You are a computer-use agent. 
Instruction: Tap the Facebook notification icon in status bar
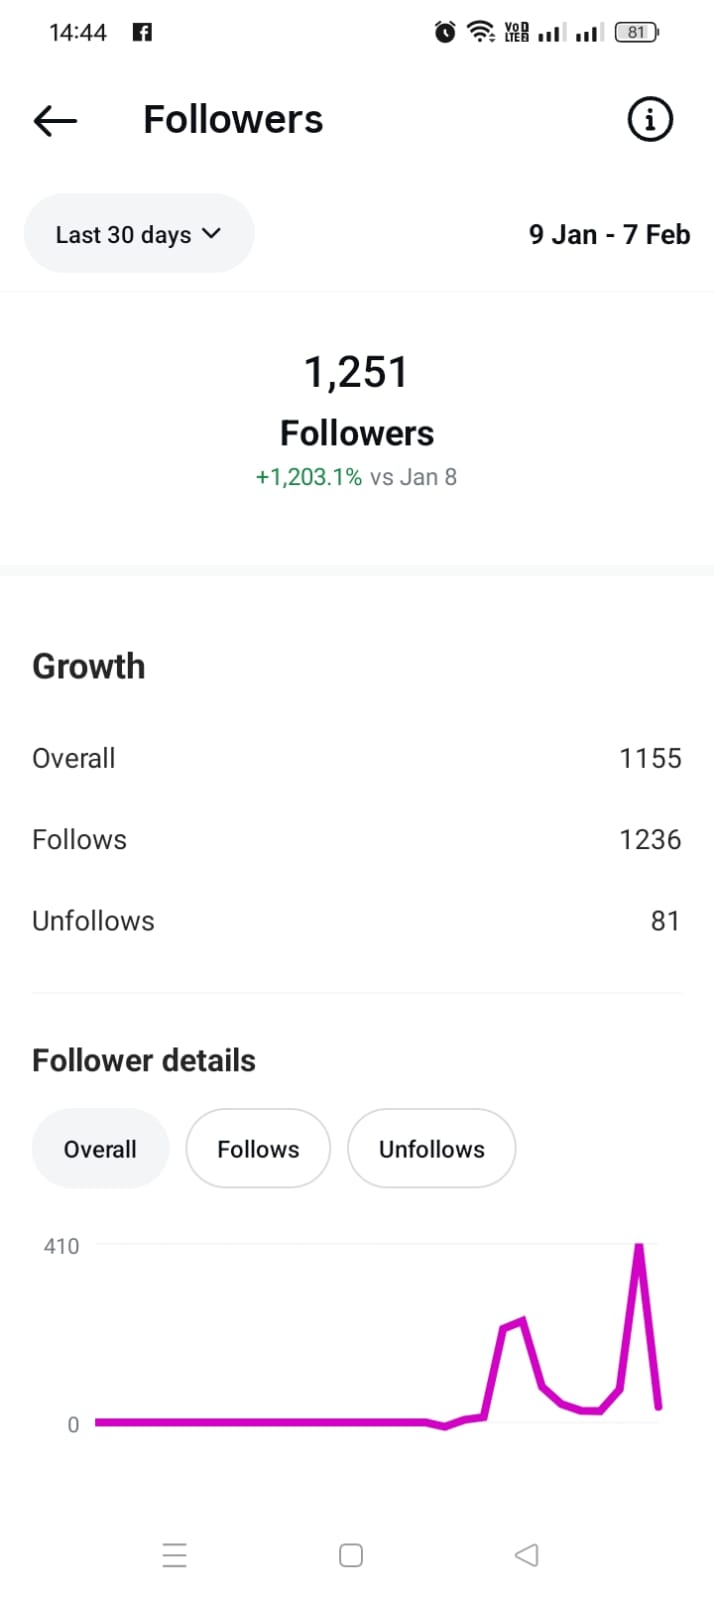[x=142, y=32]
